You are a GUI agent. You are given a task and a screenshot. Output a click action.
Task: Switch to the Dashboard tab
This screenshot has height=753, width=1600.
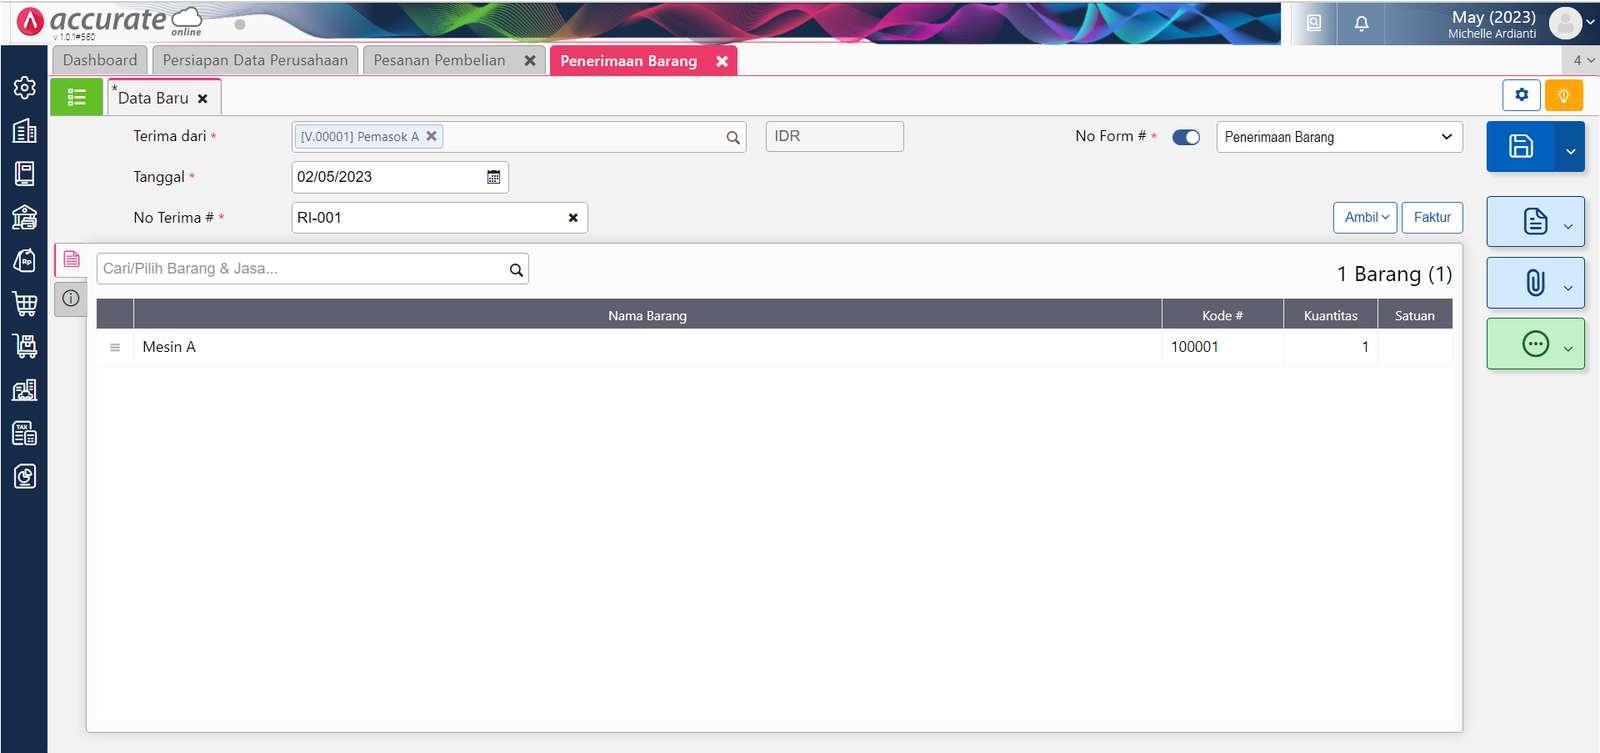[100, 60]
